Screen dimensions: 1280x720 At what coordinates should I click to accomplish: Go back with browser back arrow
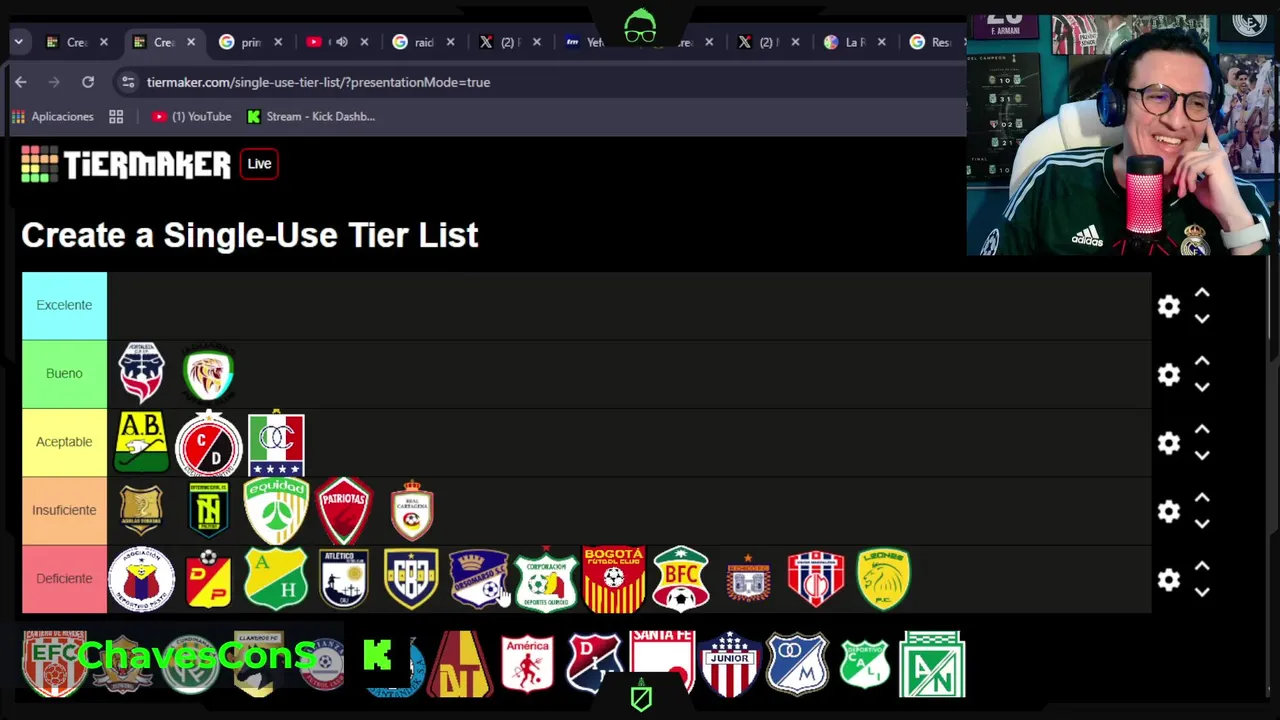21,82
